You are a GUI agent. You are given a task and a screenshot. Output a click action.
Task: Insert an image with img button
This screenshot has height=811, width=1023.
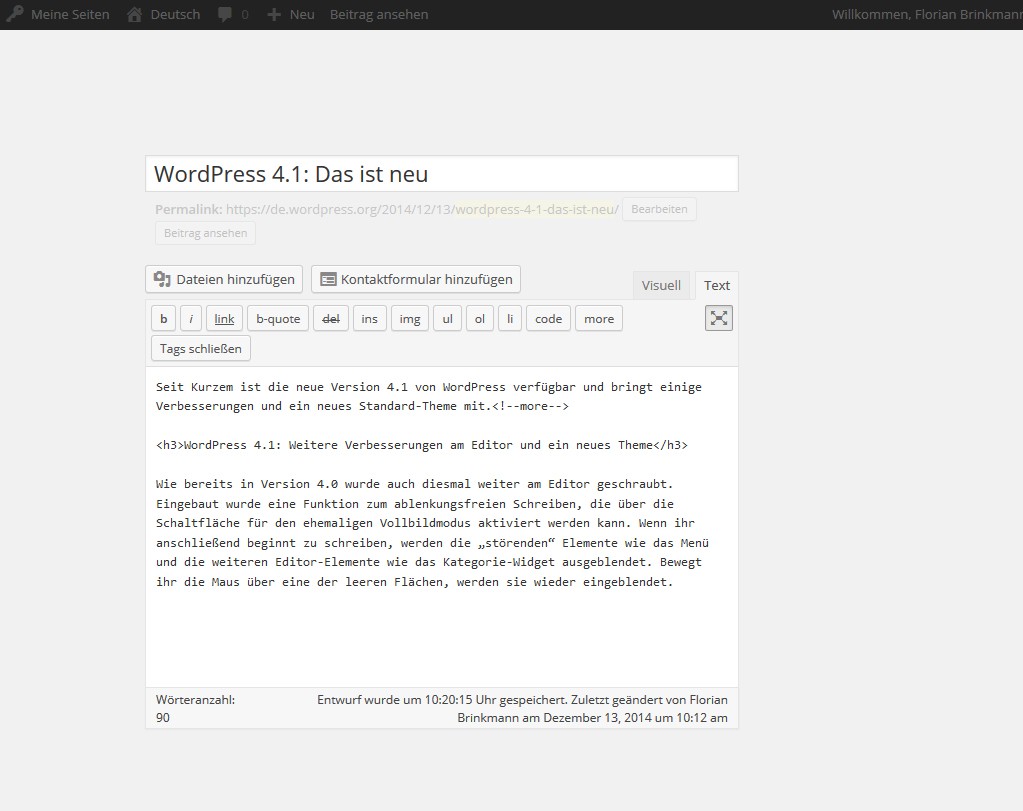(410, 318)
